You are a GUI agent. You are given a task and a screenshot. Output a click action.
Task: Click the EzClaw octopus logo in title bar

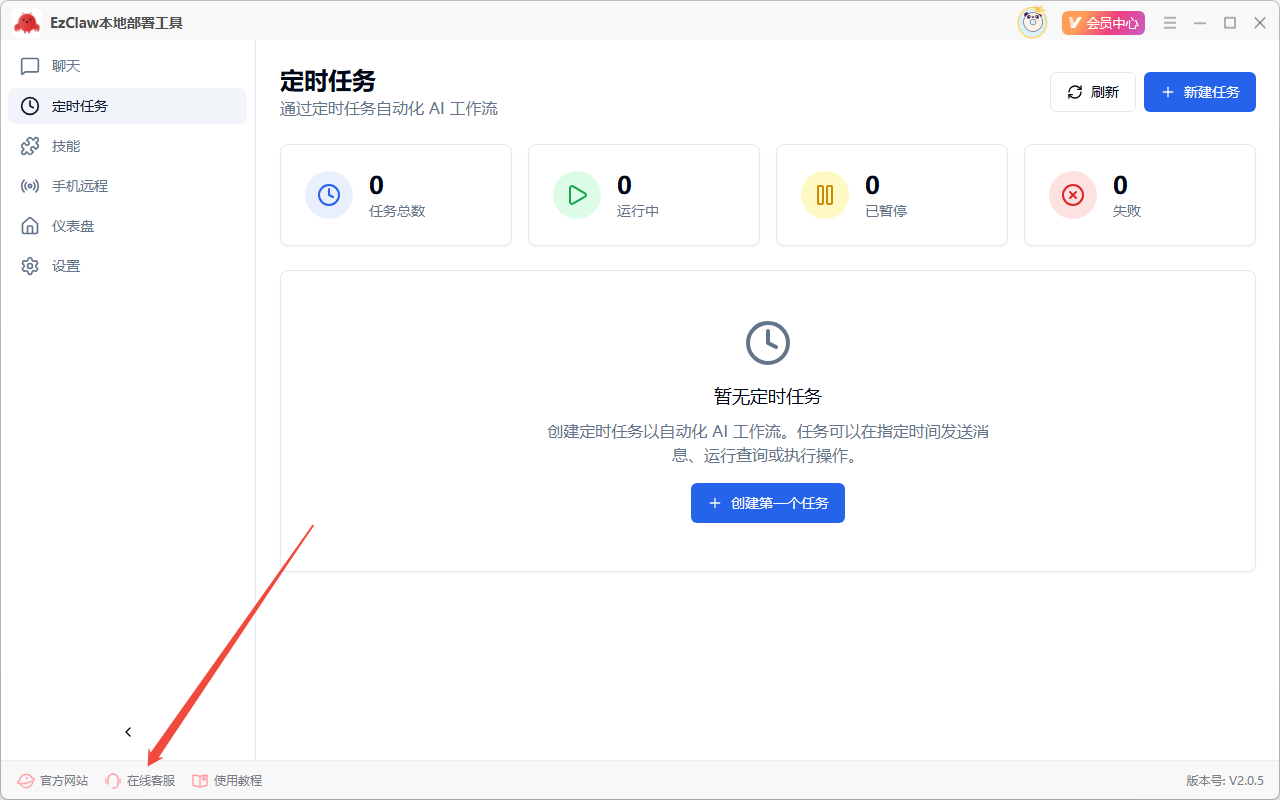click(x=28, y=21)
